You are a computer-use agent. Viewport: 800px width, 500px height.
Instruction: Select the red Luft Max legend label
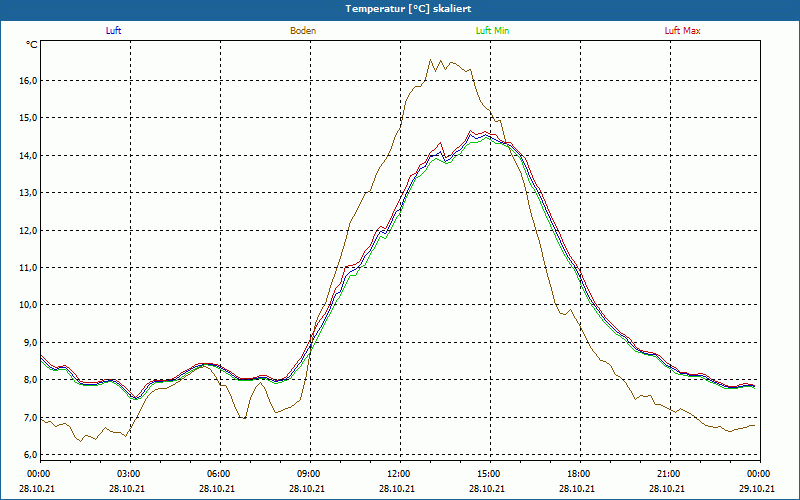coord(682,31)
